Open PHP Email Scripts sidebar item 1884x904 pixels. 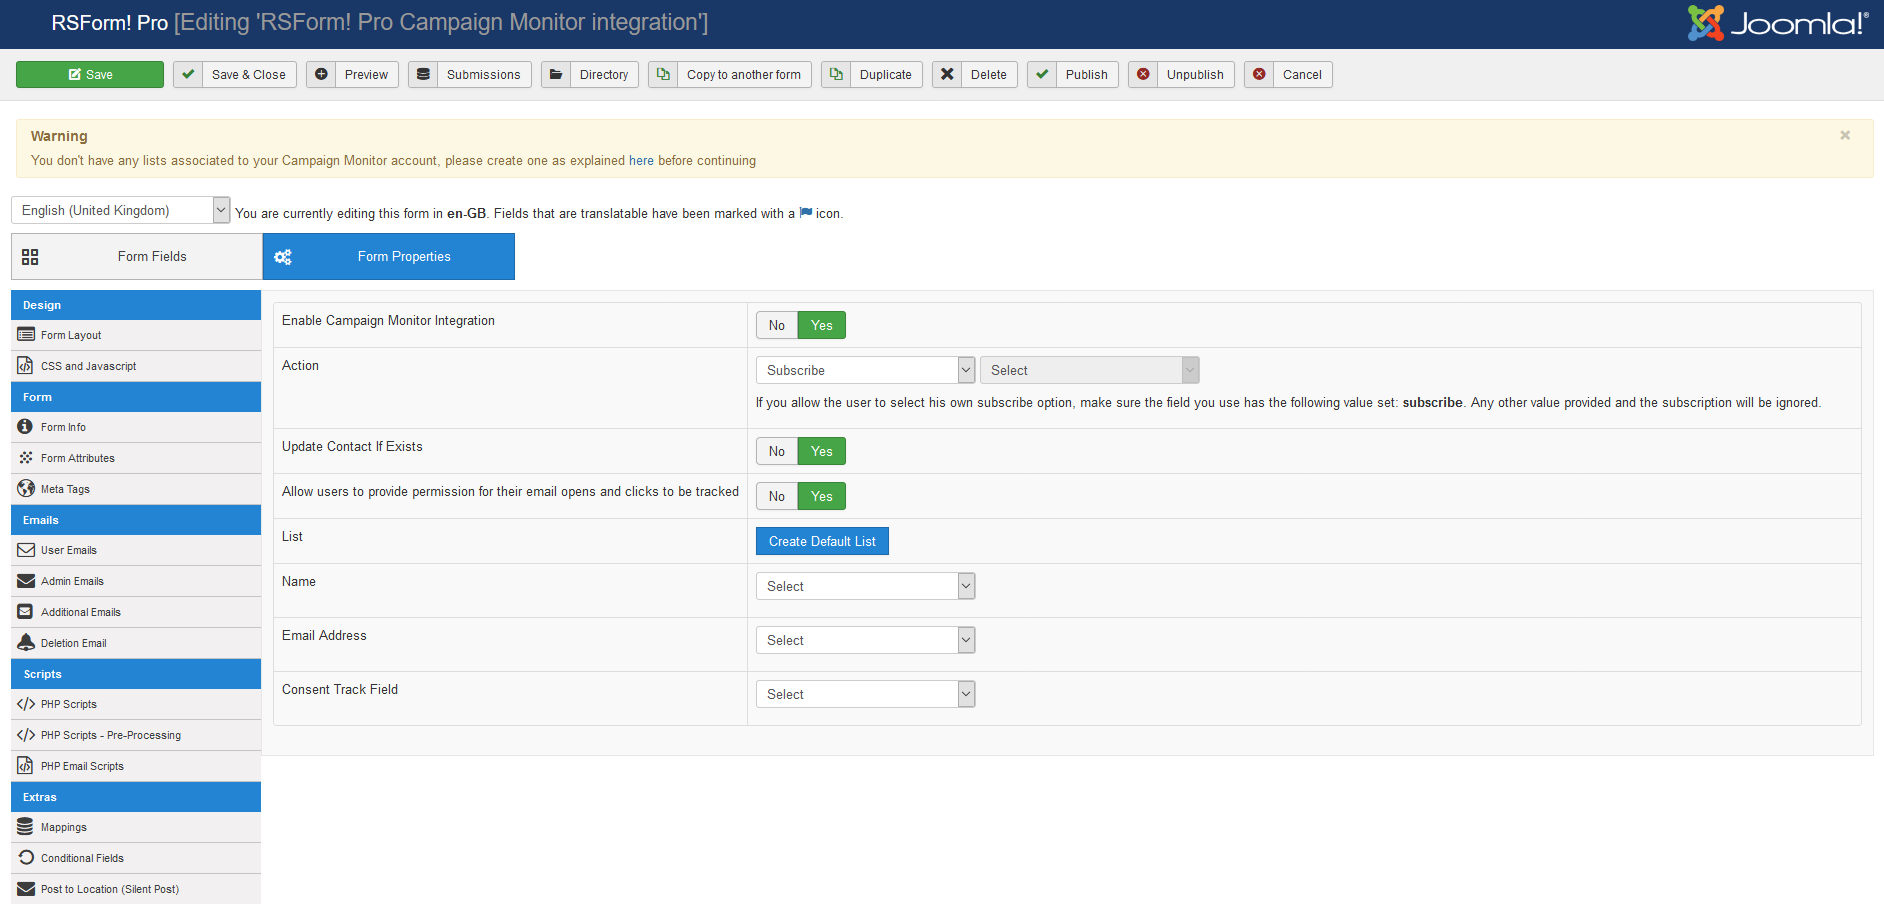[136, 766]
